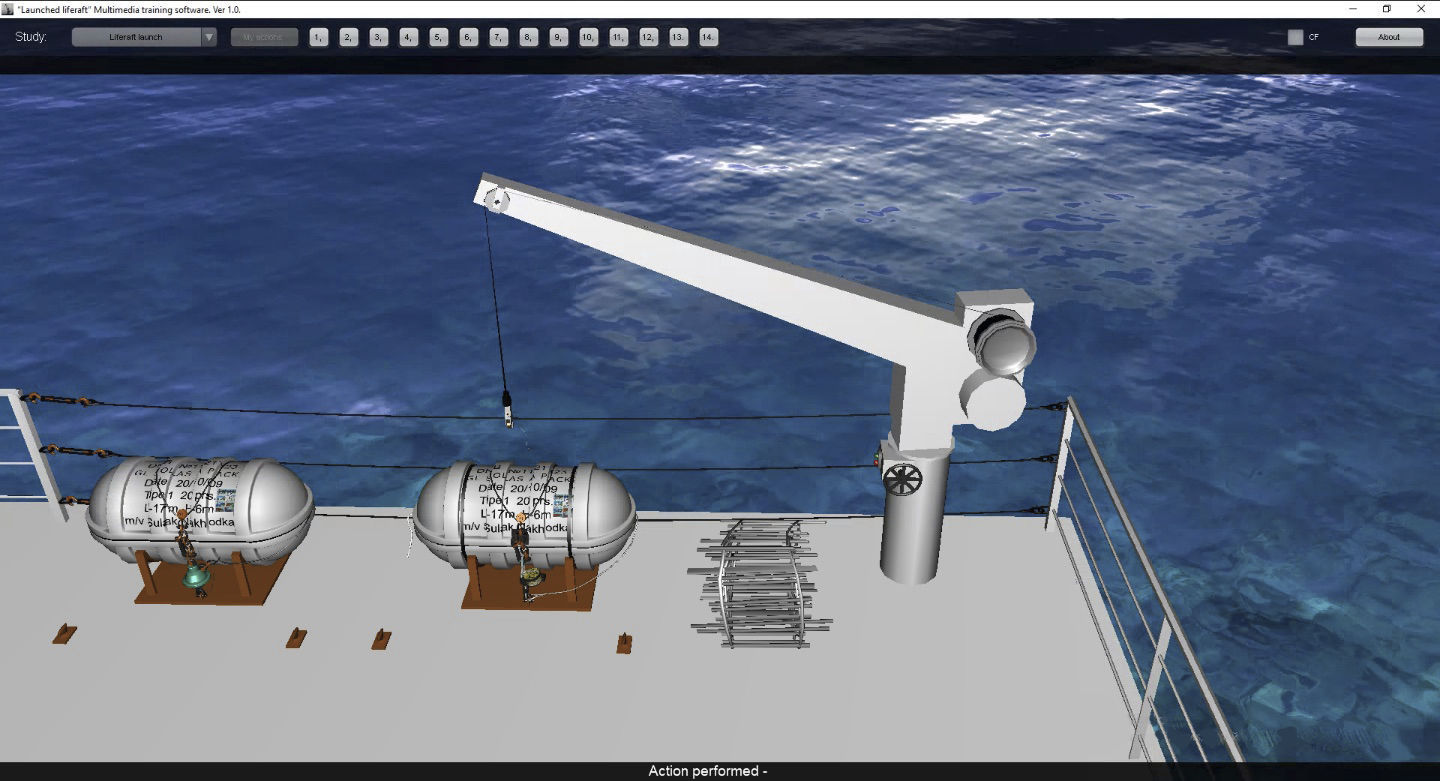The width and height of the screenshot is (1440, 781).
Task: Click the "Action performed" status bar
Action: (x=707, y=771)
